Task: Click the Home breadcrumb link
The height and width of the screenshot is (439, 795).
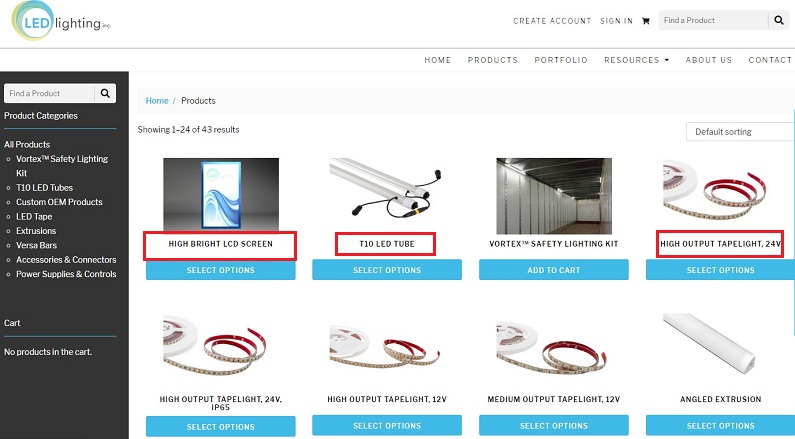Action: click(x=157, y=101)
